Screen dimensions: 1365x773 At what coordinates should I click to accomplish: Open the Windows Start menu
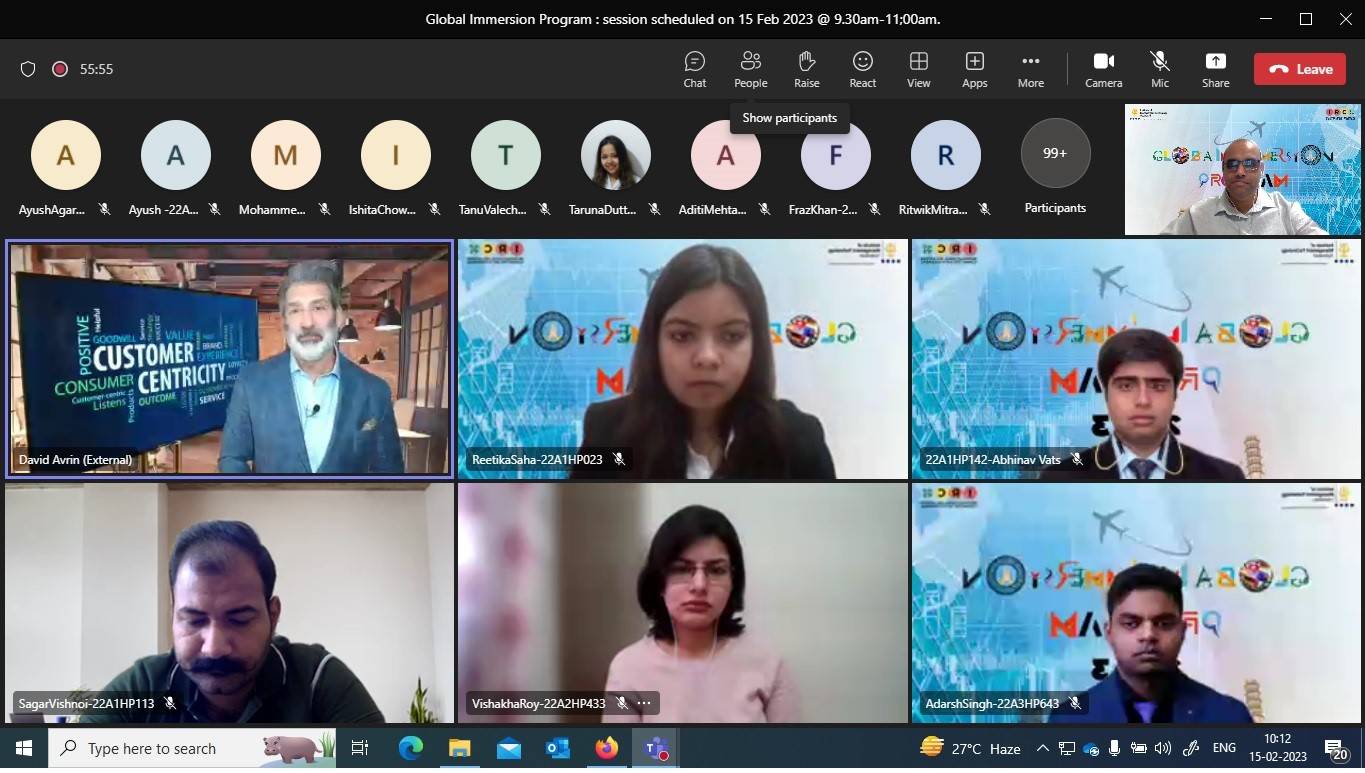pyautogui.click(x=24, y=748)
